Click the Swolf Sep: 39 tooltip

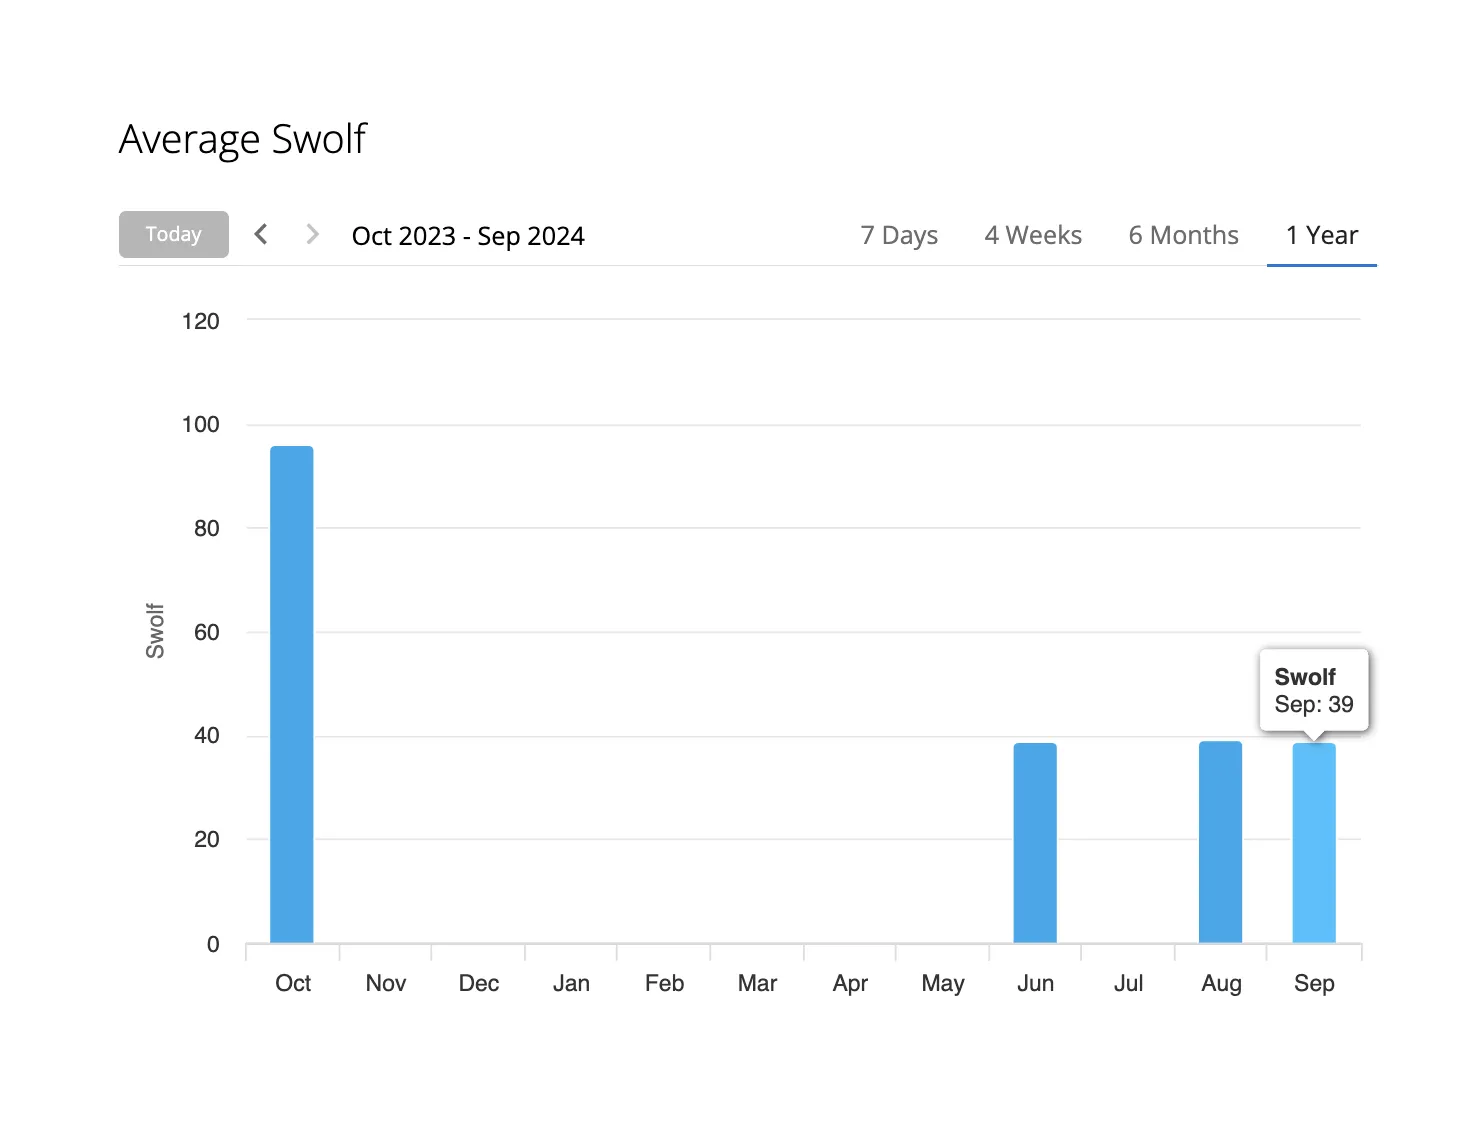[1313, 690]
